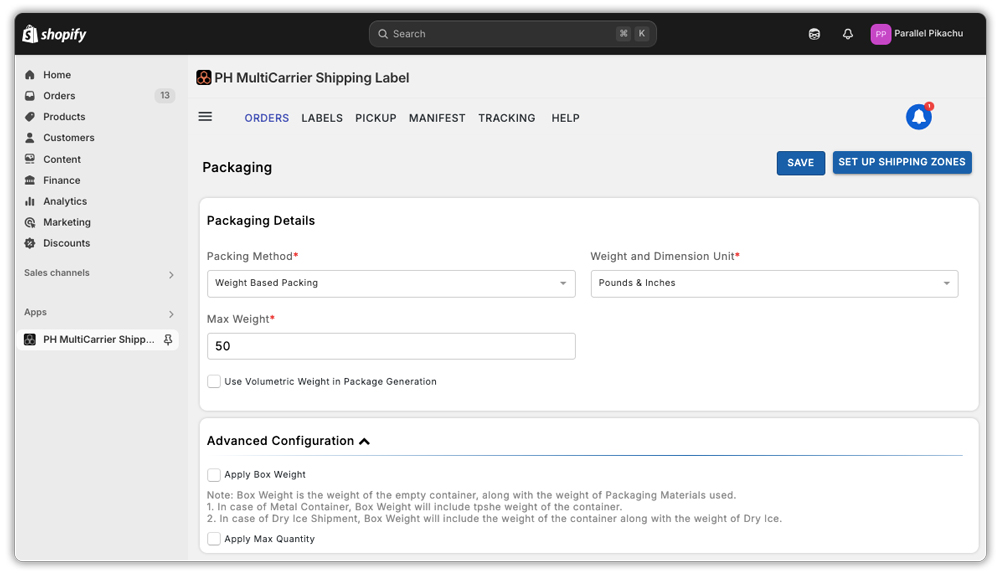Open the Sidekick assistant icon in top bar
The width and height of the screenshot is (1000, 576).
[x=814, y=34]
